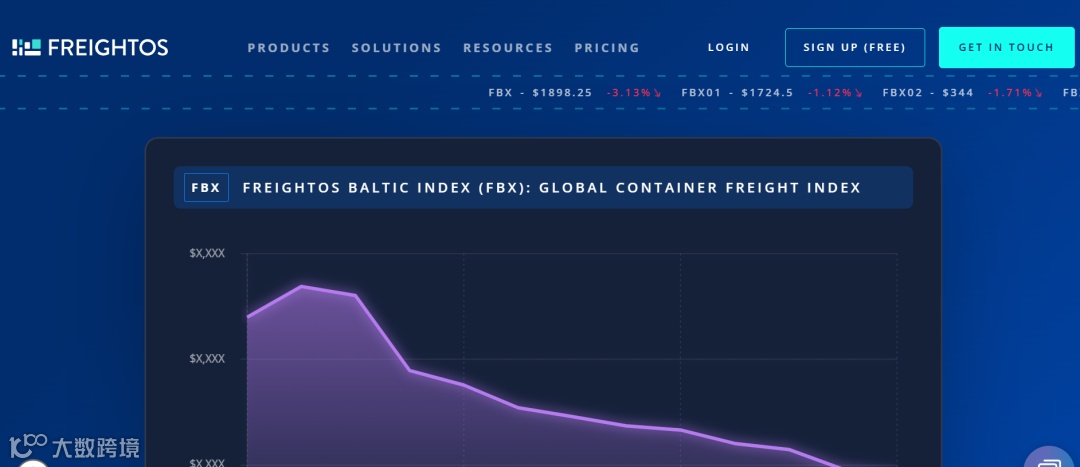Click the Sign Up (Free) button
Image resolution: width=1080 pixels, height=467 pixels.
point(855,48)
